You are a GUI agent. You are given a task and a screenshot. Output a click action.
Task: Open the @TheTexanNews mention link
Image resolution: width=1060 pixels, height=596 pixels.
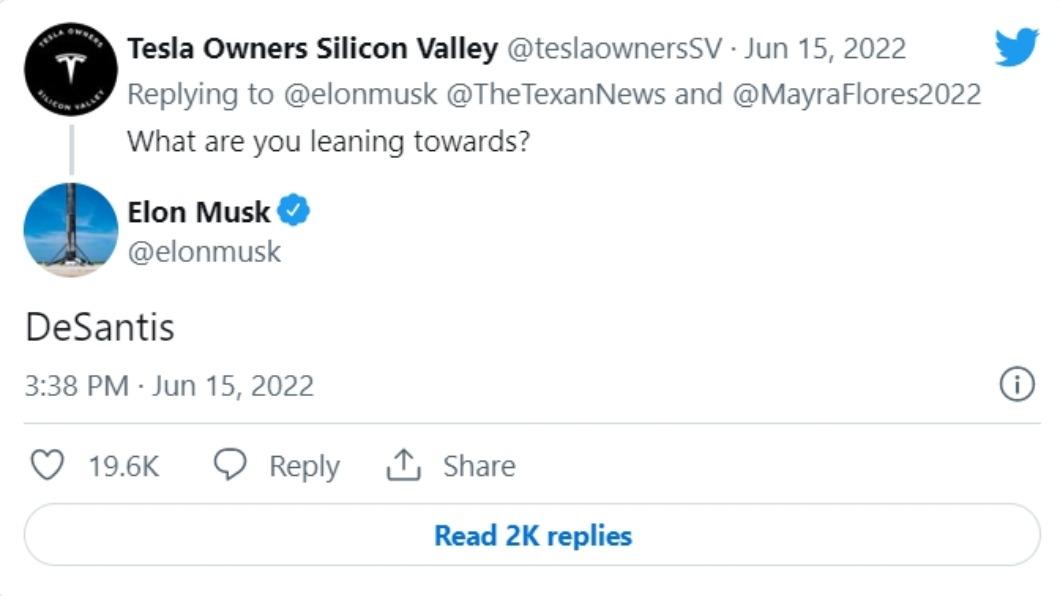(x=556, y=94)
